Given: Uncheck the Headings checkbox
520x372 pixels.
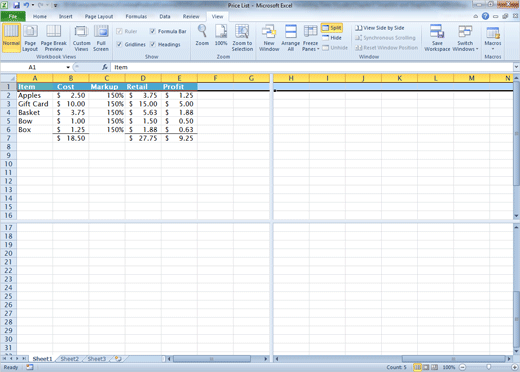Looking at the screenshot, I should [x=153, y=44].
